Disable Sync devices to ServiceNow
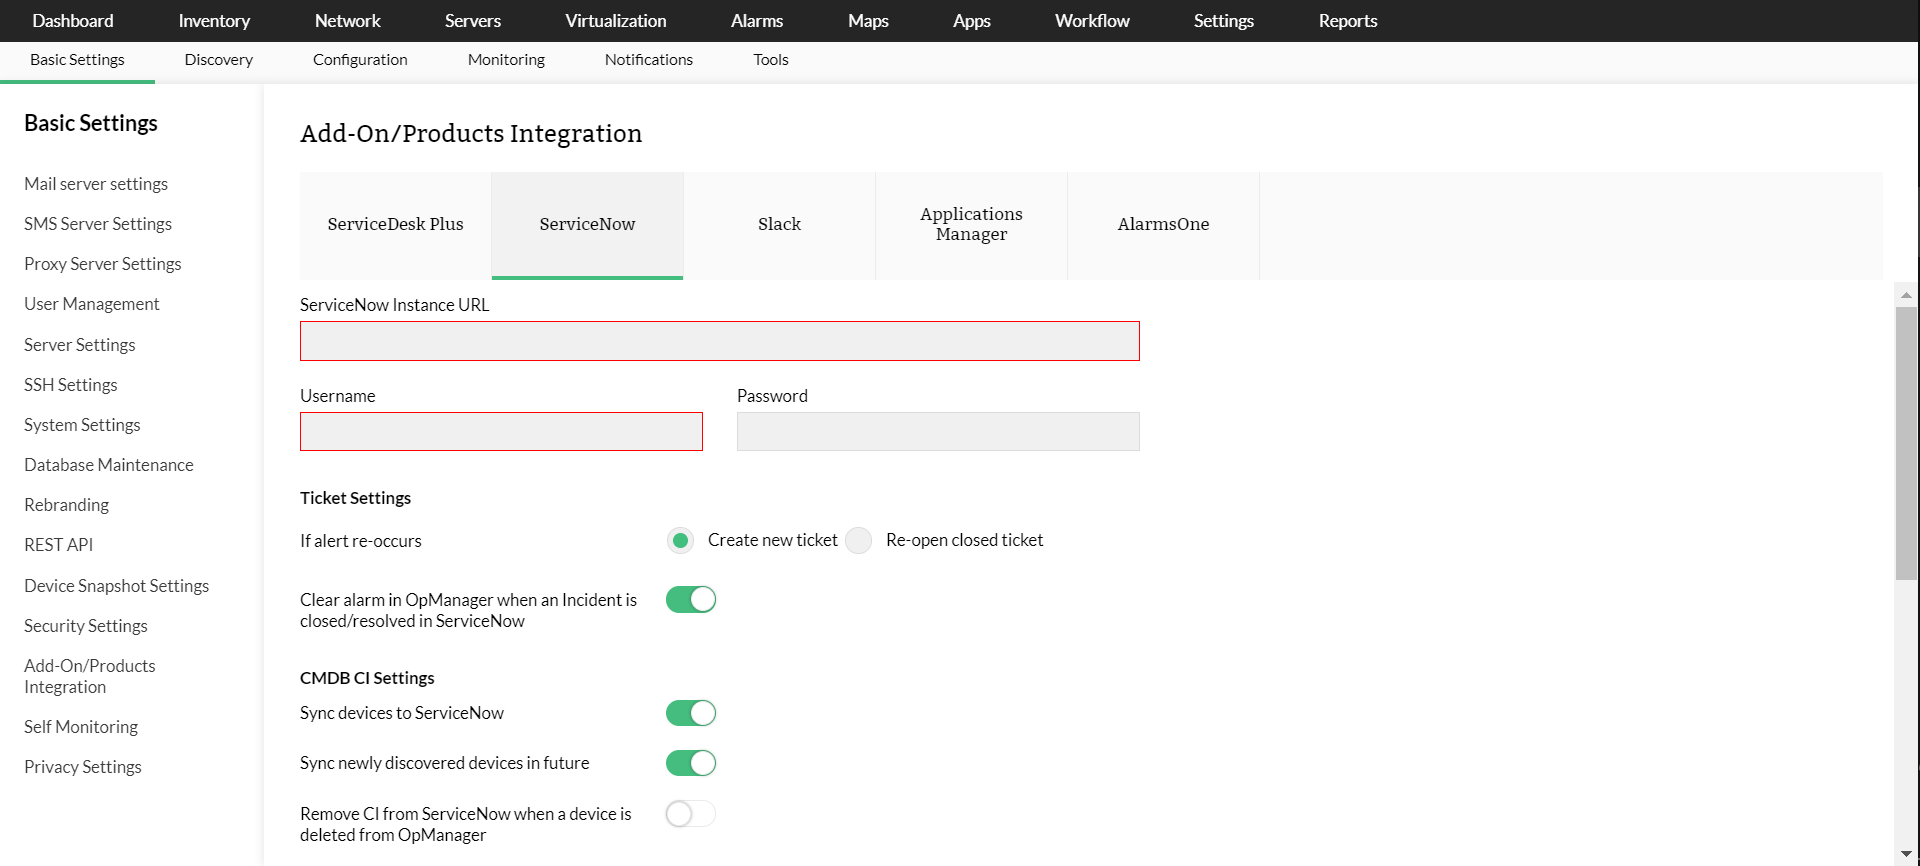 pyautogui.click(x=691, y=713)
